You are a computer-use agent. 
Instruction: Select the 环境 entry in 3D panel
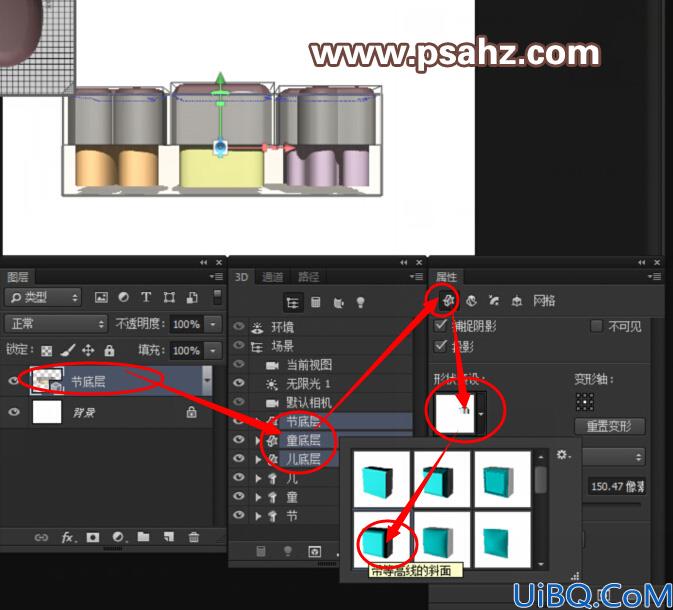pyautogui.click(x=283, y=327)
